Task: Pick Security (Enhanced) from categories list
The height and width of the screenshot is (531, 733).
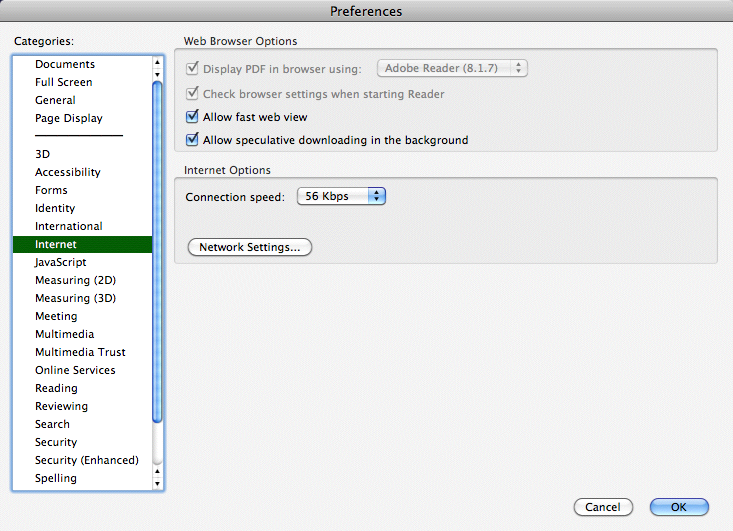Action: 82,460
